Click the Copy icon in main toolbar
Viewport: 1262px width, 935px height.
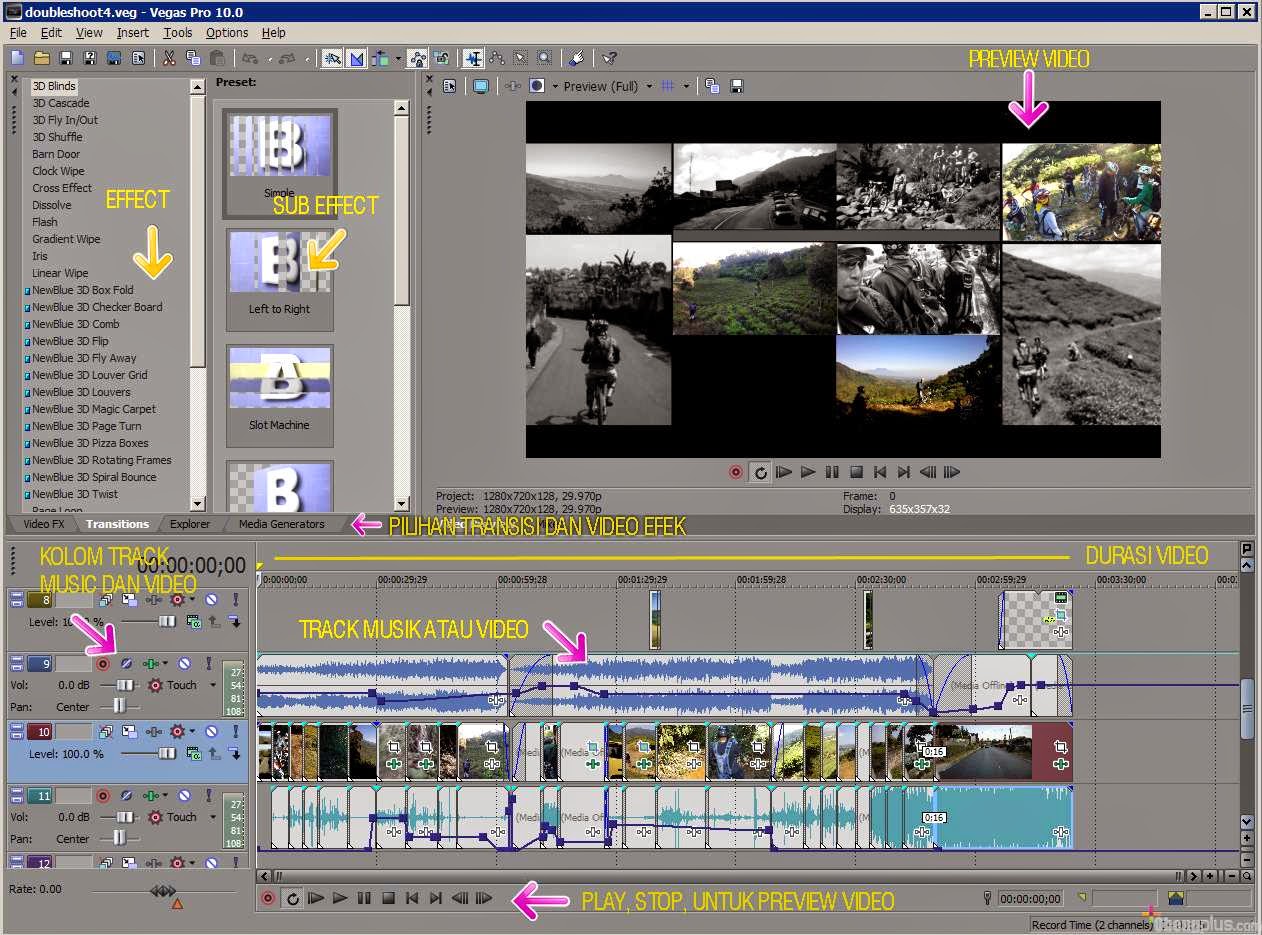(193, 58)
